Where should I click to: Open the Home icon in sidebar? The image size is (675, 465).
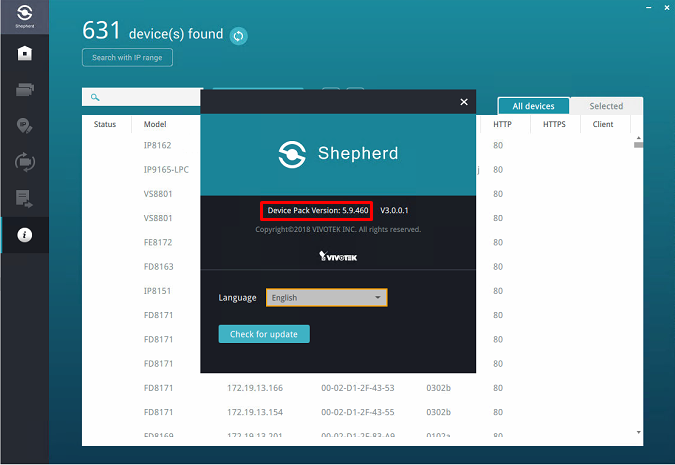(25, 53)
